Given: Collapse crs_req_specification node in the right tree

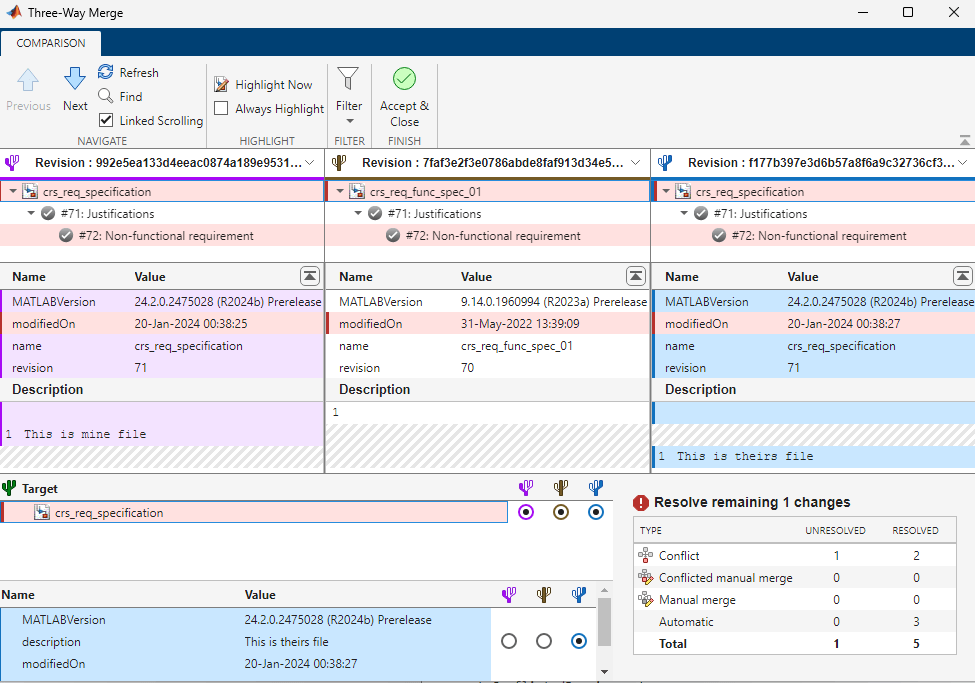Looking at the screenshot, I should [x=664, y=192].
